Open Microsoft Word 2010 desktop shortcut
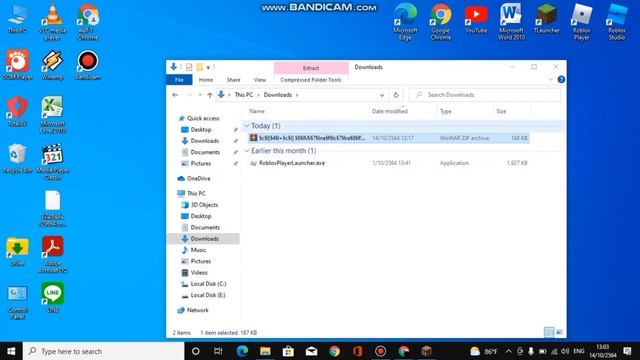Image resolution: width=640 pixels, height=360 pixels. [511, 22]
